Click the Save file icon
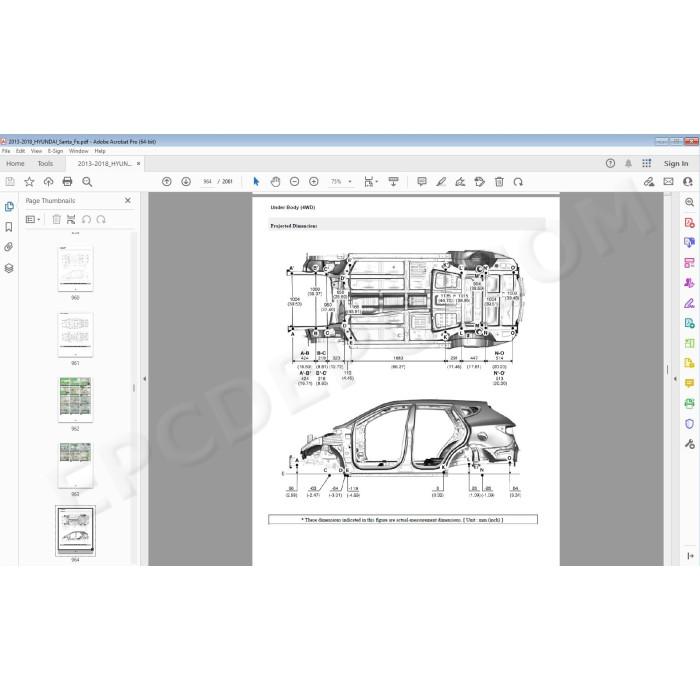The height and width of the screenshot is (700, 700). (10, 182)
